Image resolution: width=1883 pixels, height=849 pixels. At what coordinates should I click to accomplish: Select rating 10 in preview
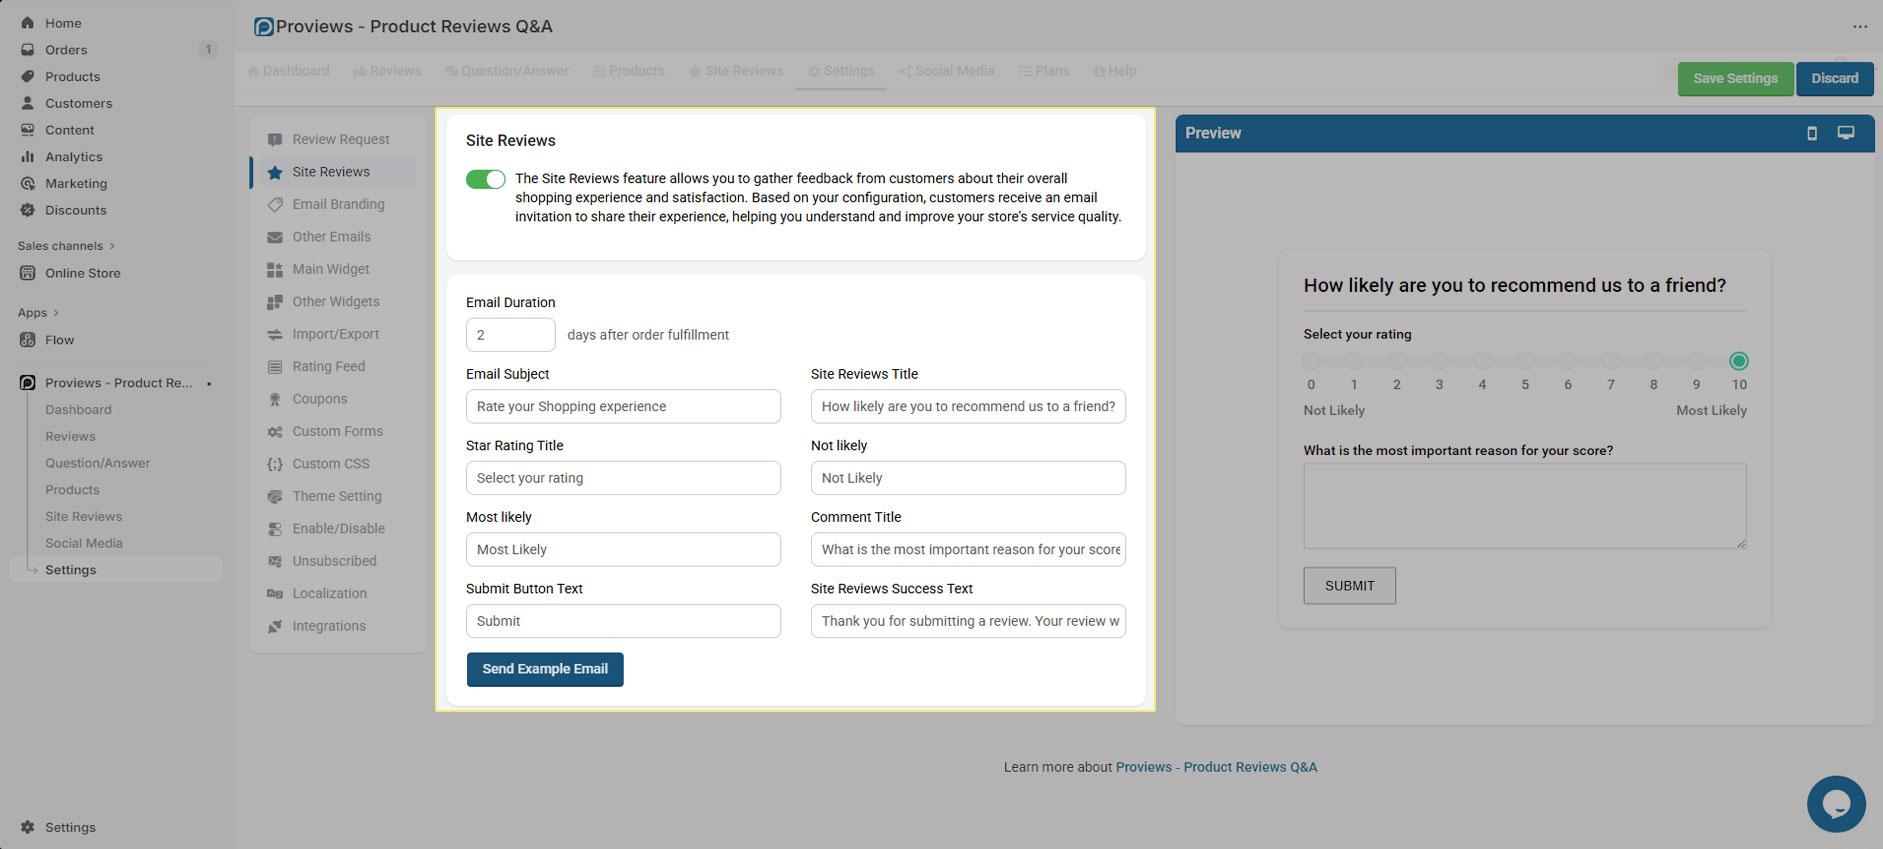[1739, 361]
